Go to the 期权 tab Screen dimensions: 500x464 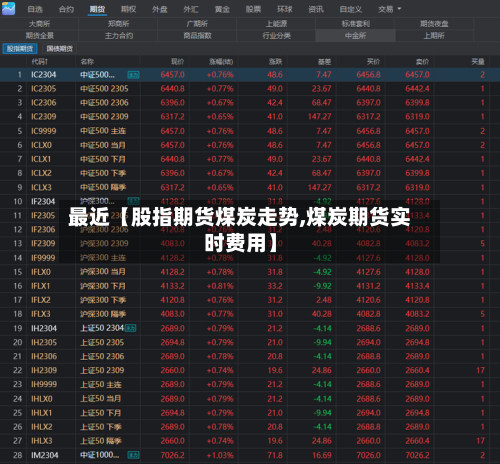pyautogui.click(x=128, y=9)
